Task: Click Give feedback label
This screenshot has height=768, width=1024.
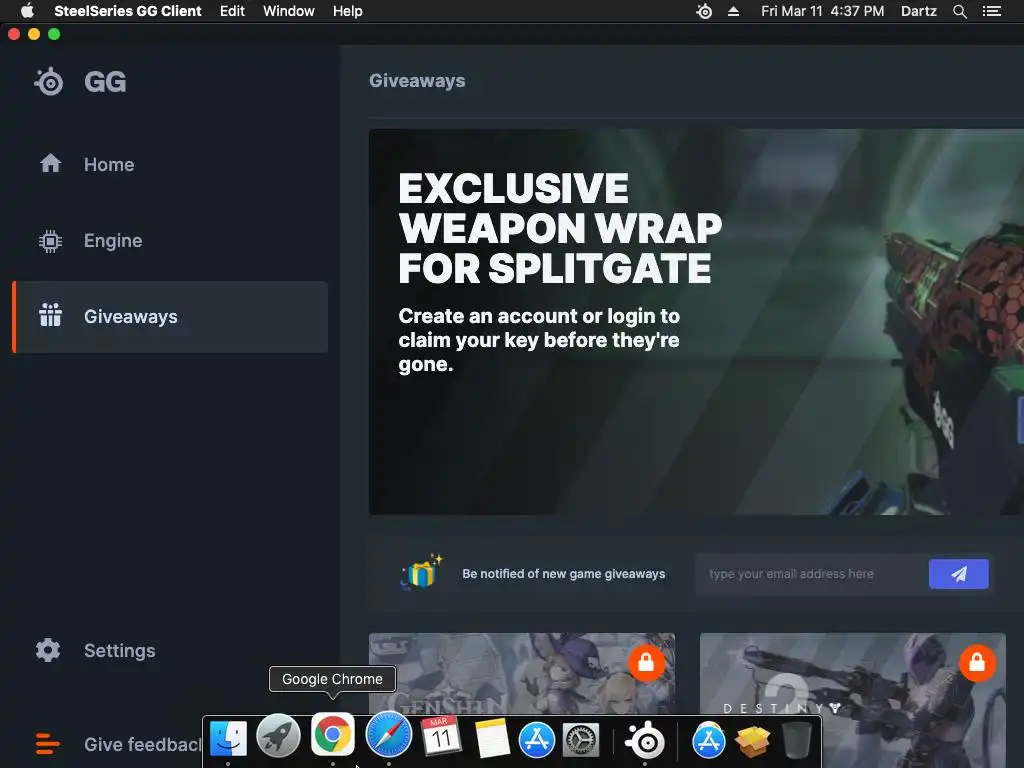Action: click(143, 744)
